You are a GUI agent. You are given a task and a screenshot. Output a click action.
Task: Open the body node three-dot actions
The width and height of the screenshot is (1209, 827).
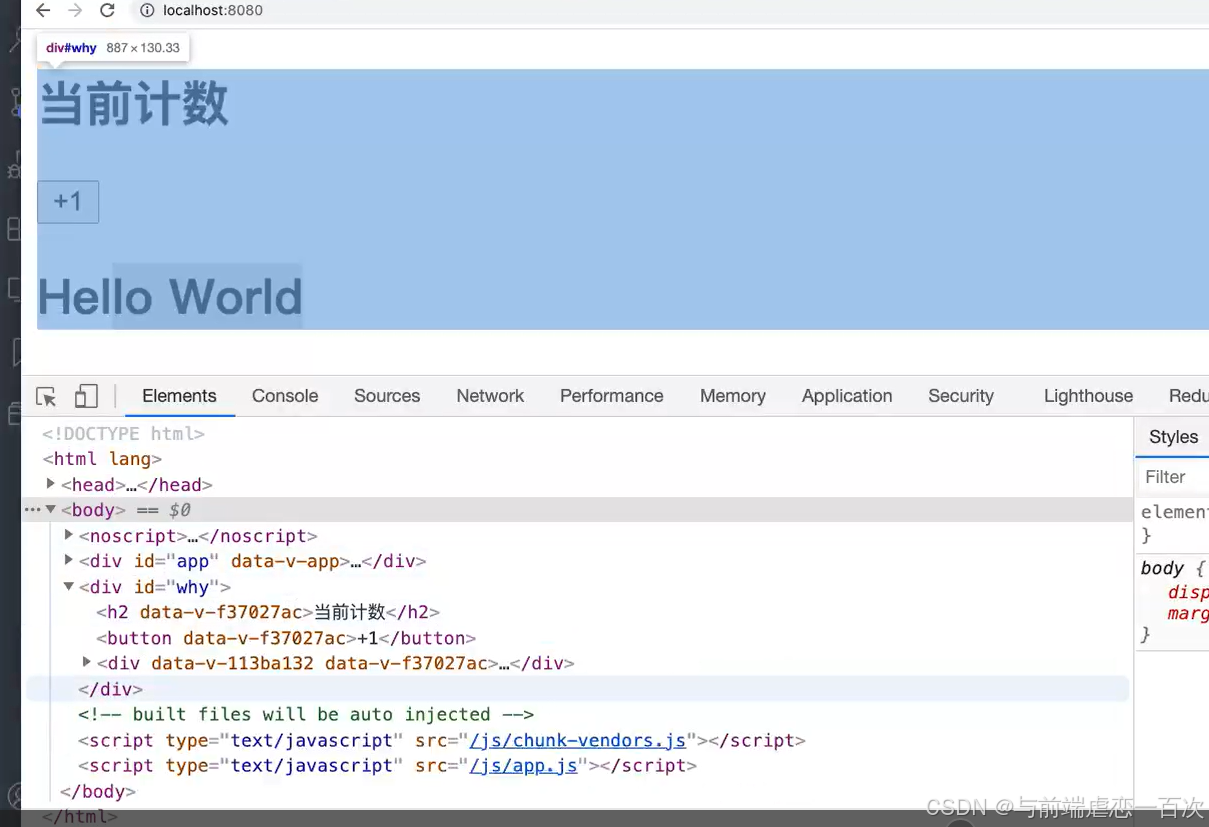[32, 510]
